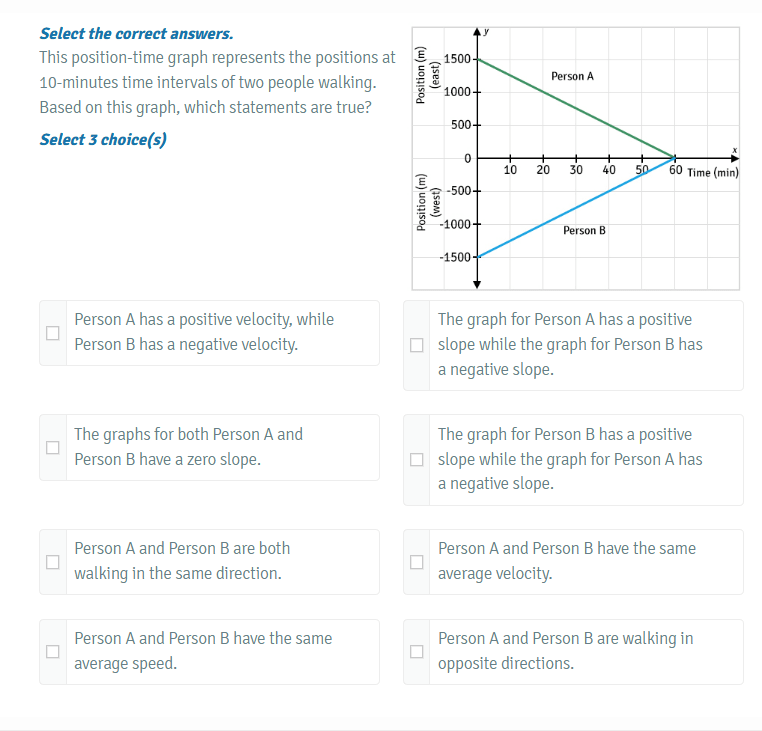762x731 pixels.
Task: Click the 'Time (min)' axis label
Action: [x=713, y=173]
